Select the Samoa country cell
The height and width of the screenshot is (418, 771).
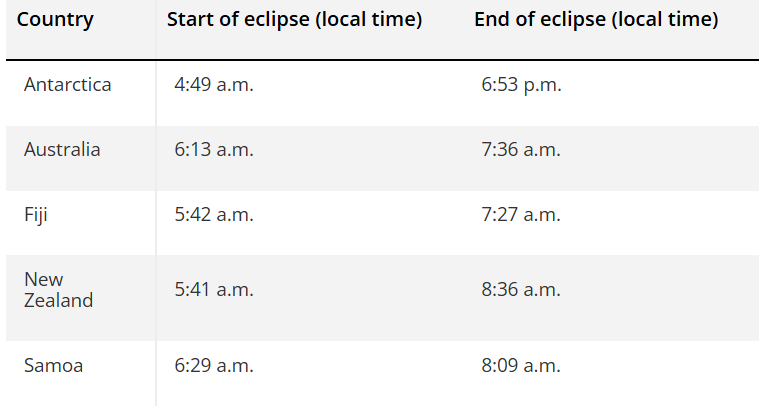(53, 366)
